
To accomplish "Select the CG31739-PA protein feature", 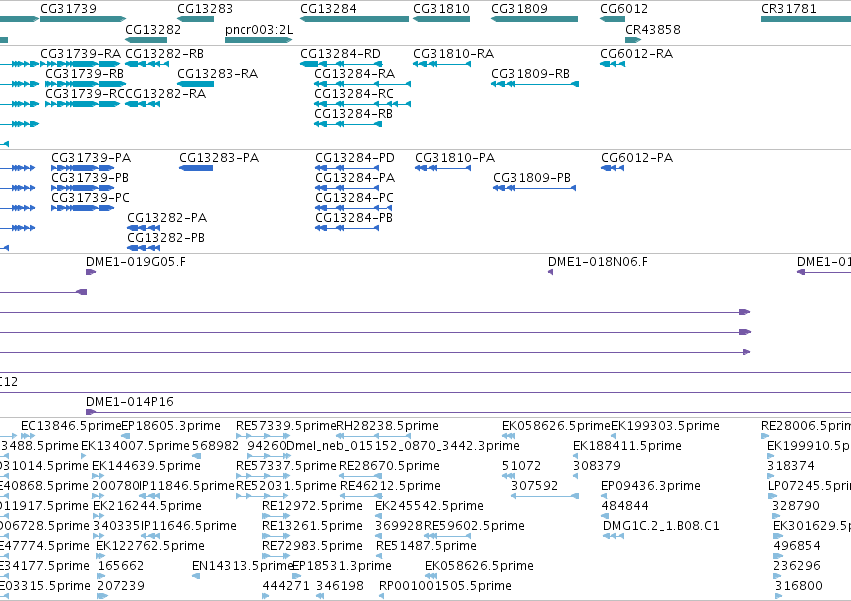I will point(82,168).
